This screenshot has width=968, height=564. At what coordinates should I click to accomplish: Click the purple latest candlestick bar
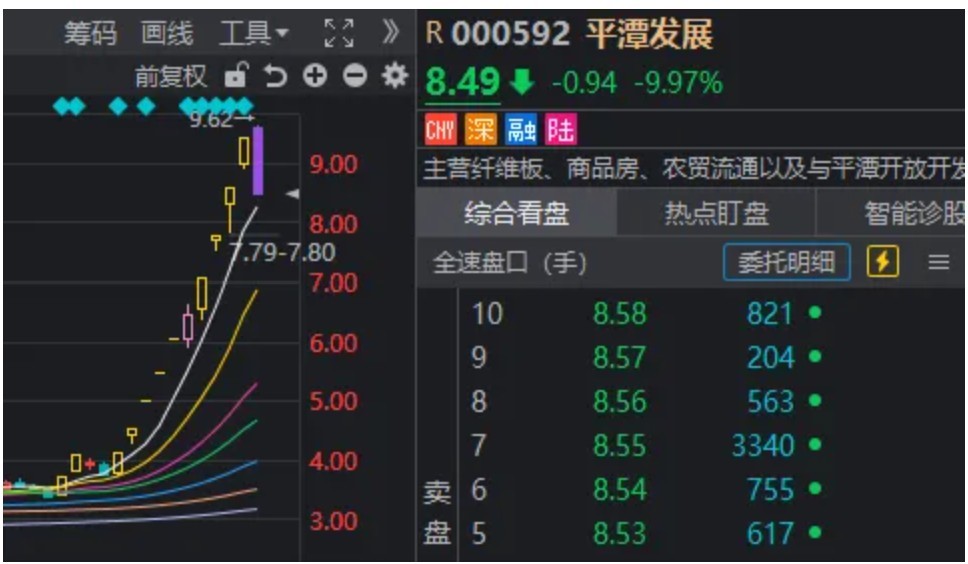pos(257,160)
